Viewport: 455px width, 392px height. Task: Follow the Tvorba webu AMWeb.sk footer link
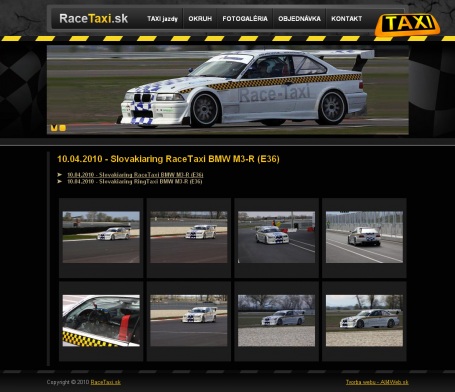click(377, 382)
